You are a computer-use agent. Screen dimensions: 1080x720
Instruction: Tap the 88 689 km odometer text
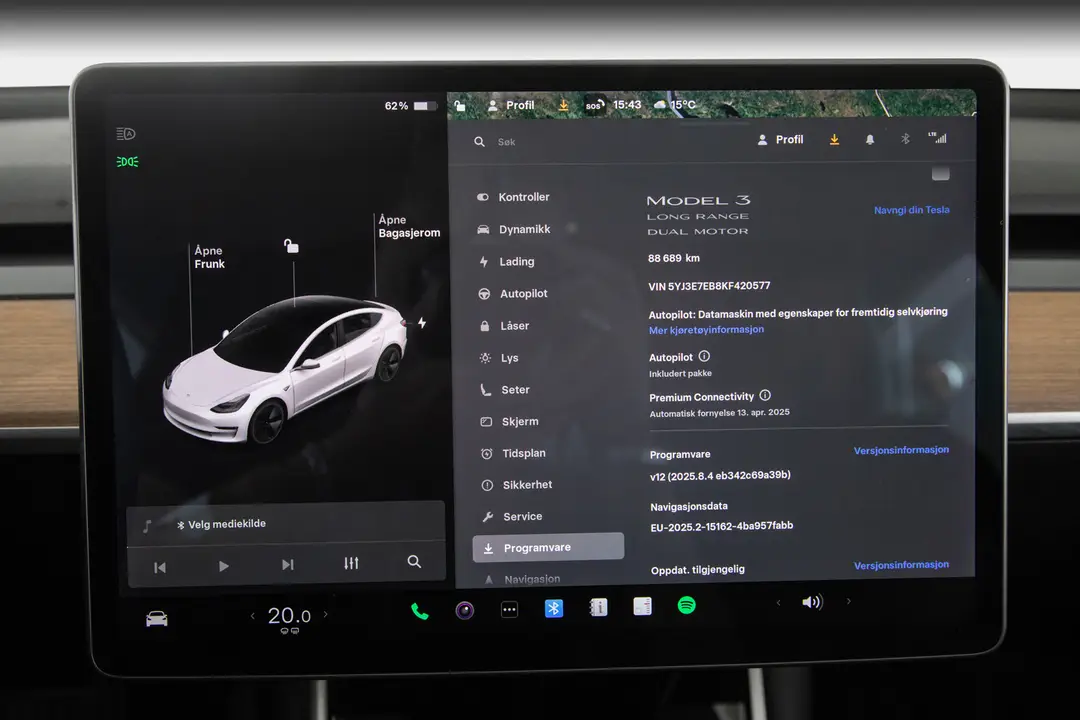[674, 258]
